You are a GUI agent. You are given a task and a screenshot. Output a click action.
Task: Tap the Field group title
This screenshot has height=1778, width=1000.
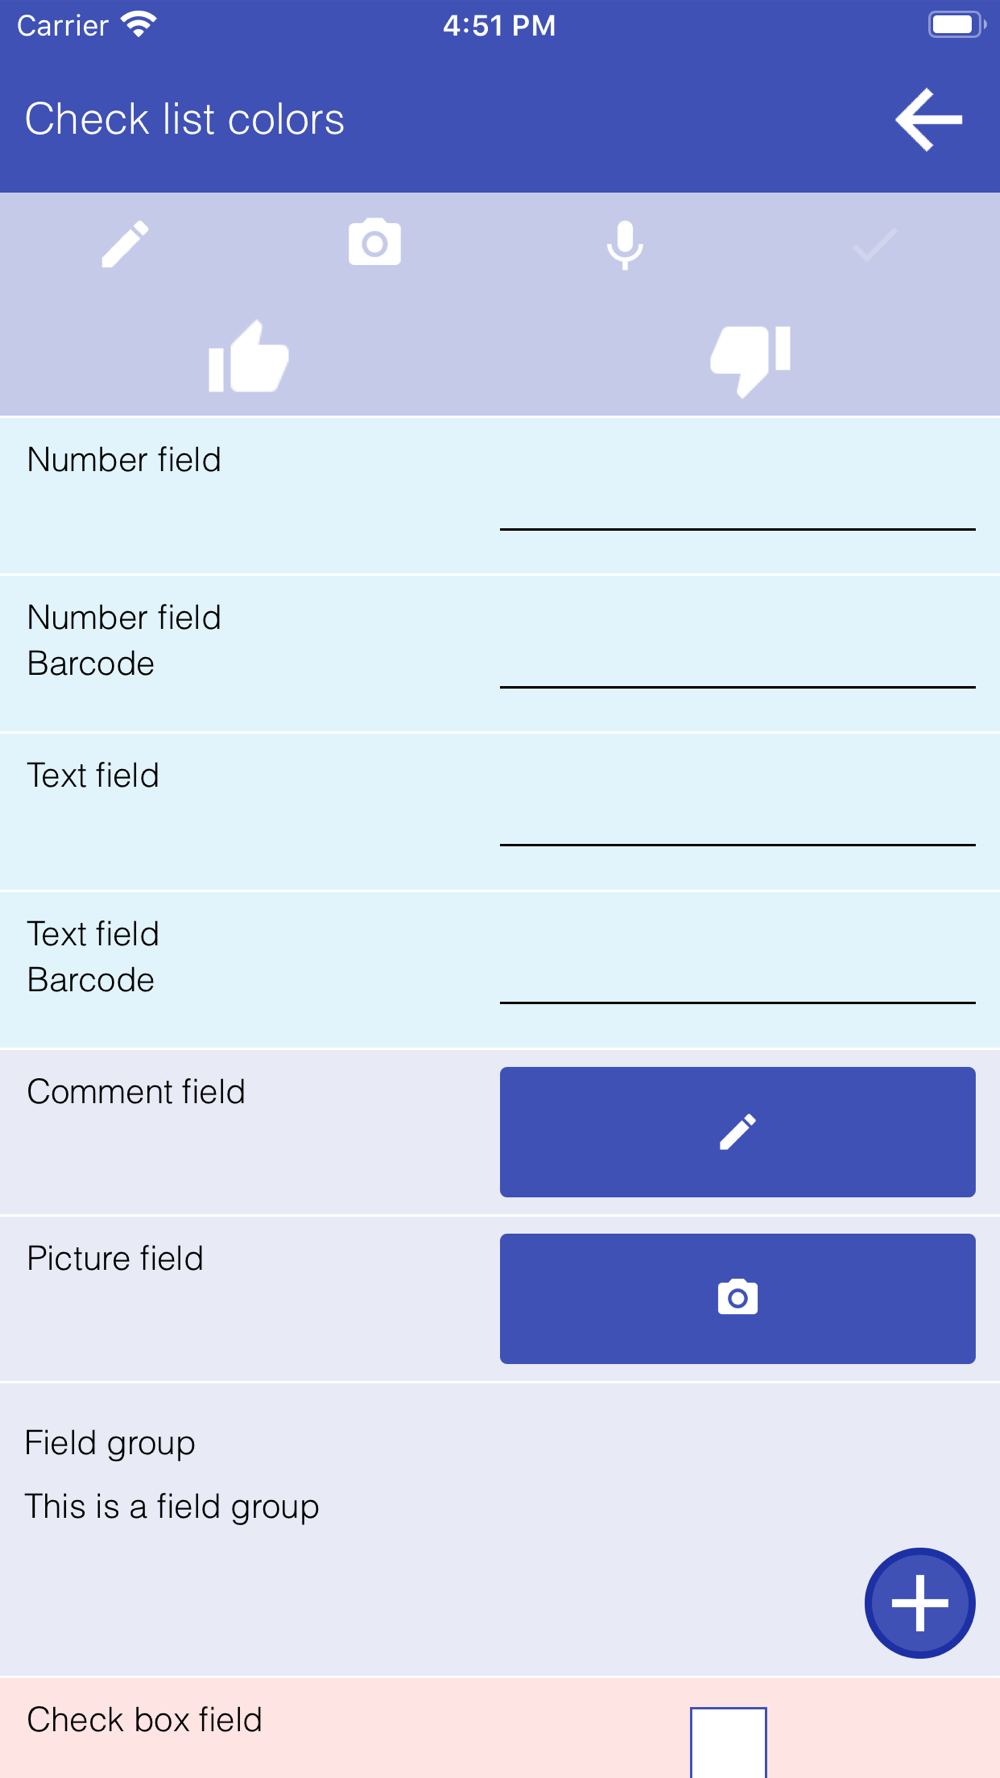[110, 1443]
